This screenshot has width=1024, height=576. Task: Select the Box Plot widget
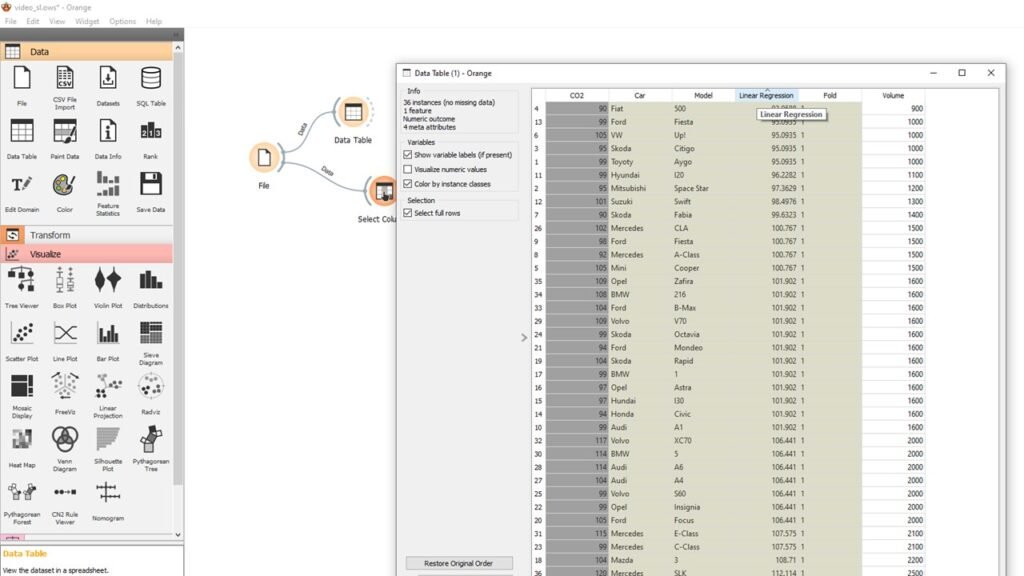click(65, 287)
